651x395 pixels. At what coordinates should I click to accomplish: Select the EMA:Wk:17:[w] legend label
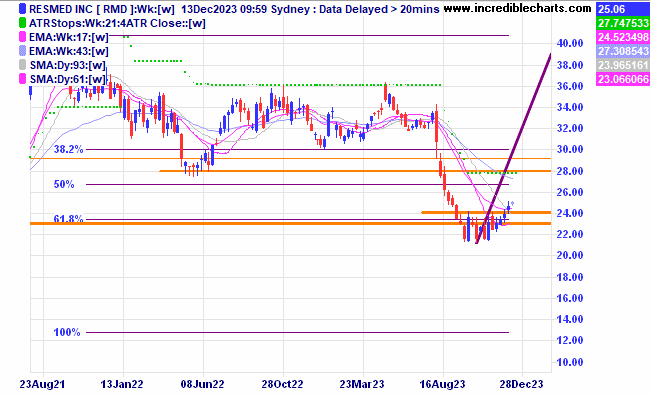(69, 37)
